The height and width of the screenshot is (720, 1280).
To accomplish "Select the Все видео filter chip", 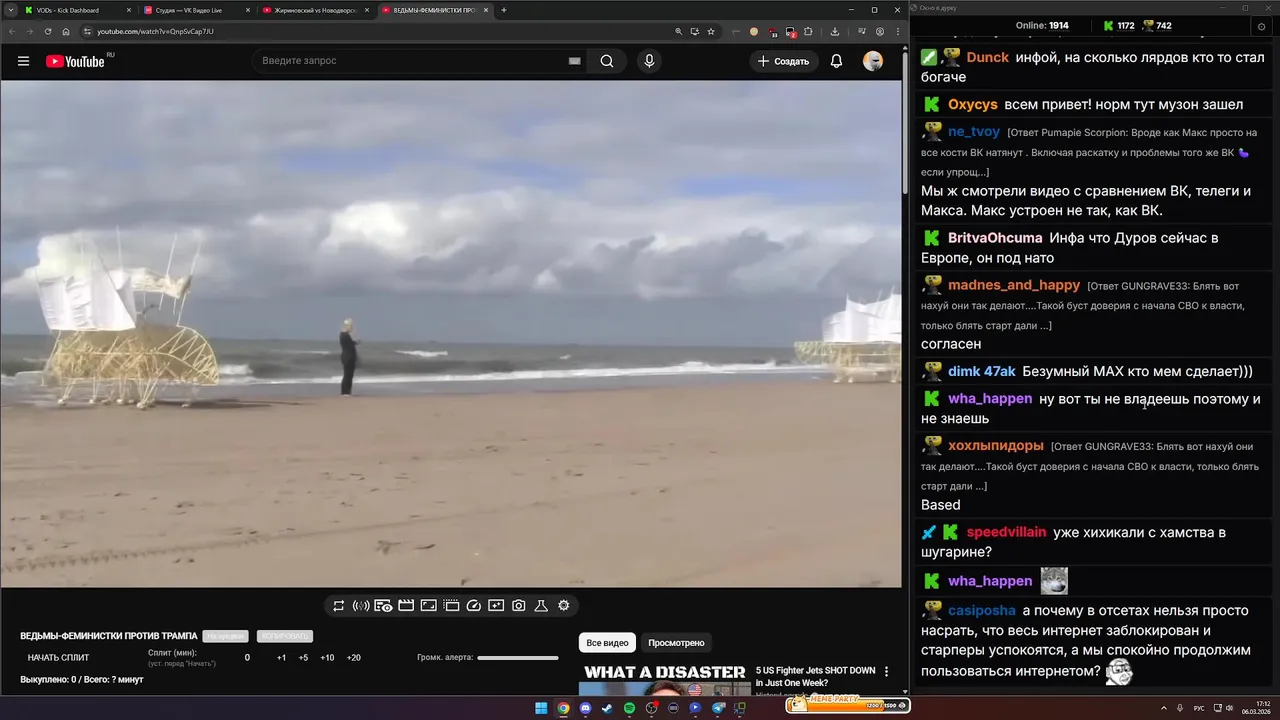I will [607, 643].
